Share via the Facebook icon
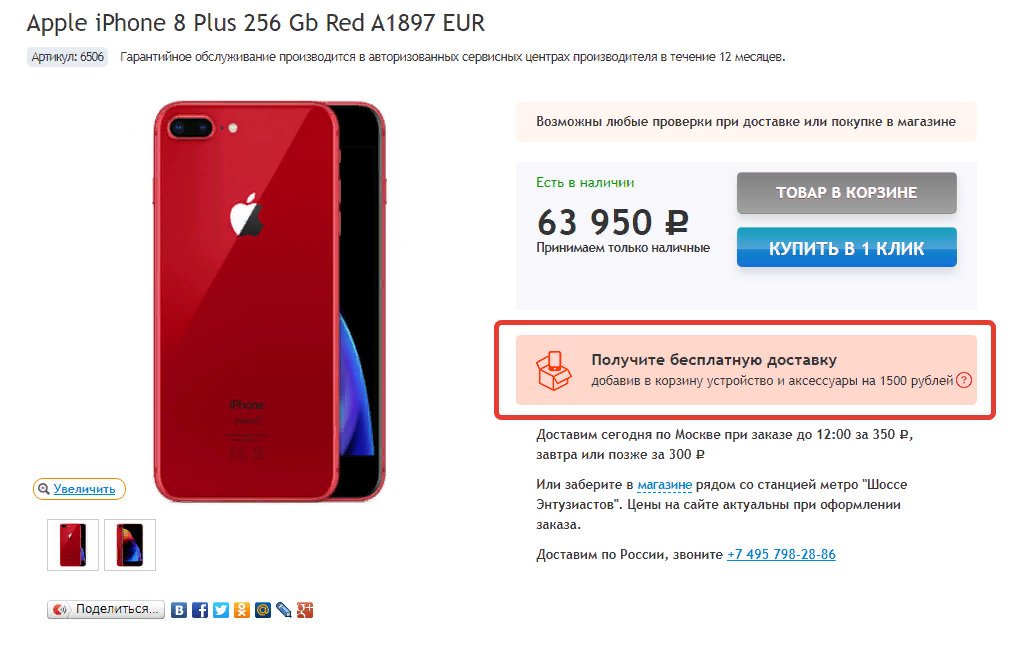The height and width of the screenshot is (647, 1016). pyautogui.click(x=200, y=610)
